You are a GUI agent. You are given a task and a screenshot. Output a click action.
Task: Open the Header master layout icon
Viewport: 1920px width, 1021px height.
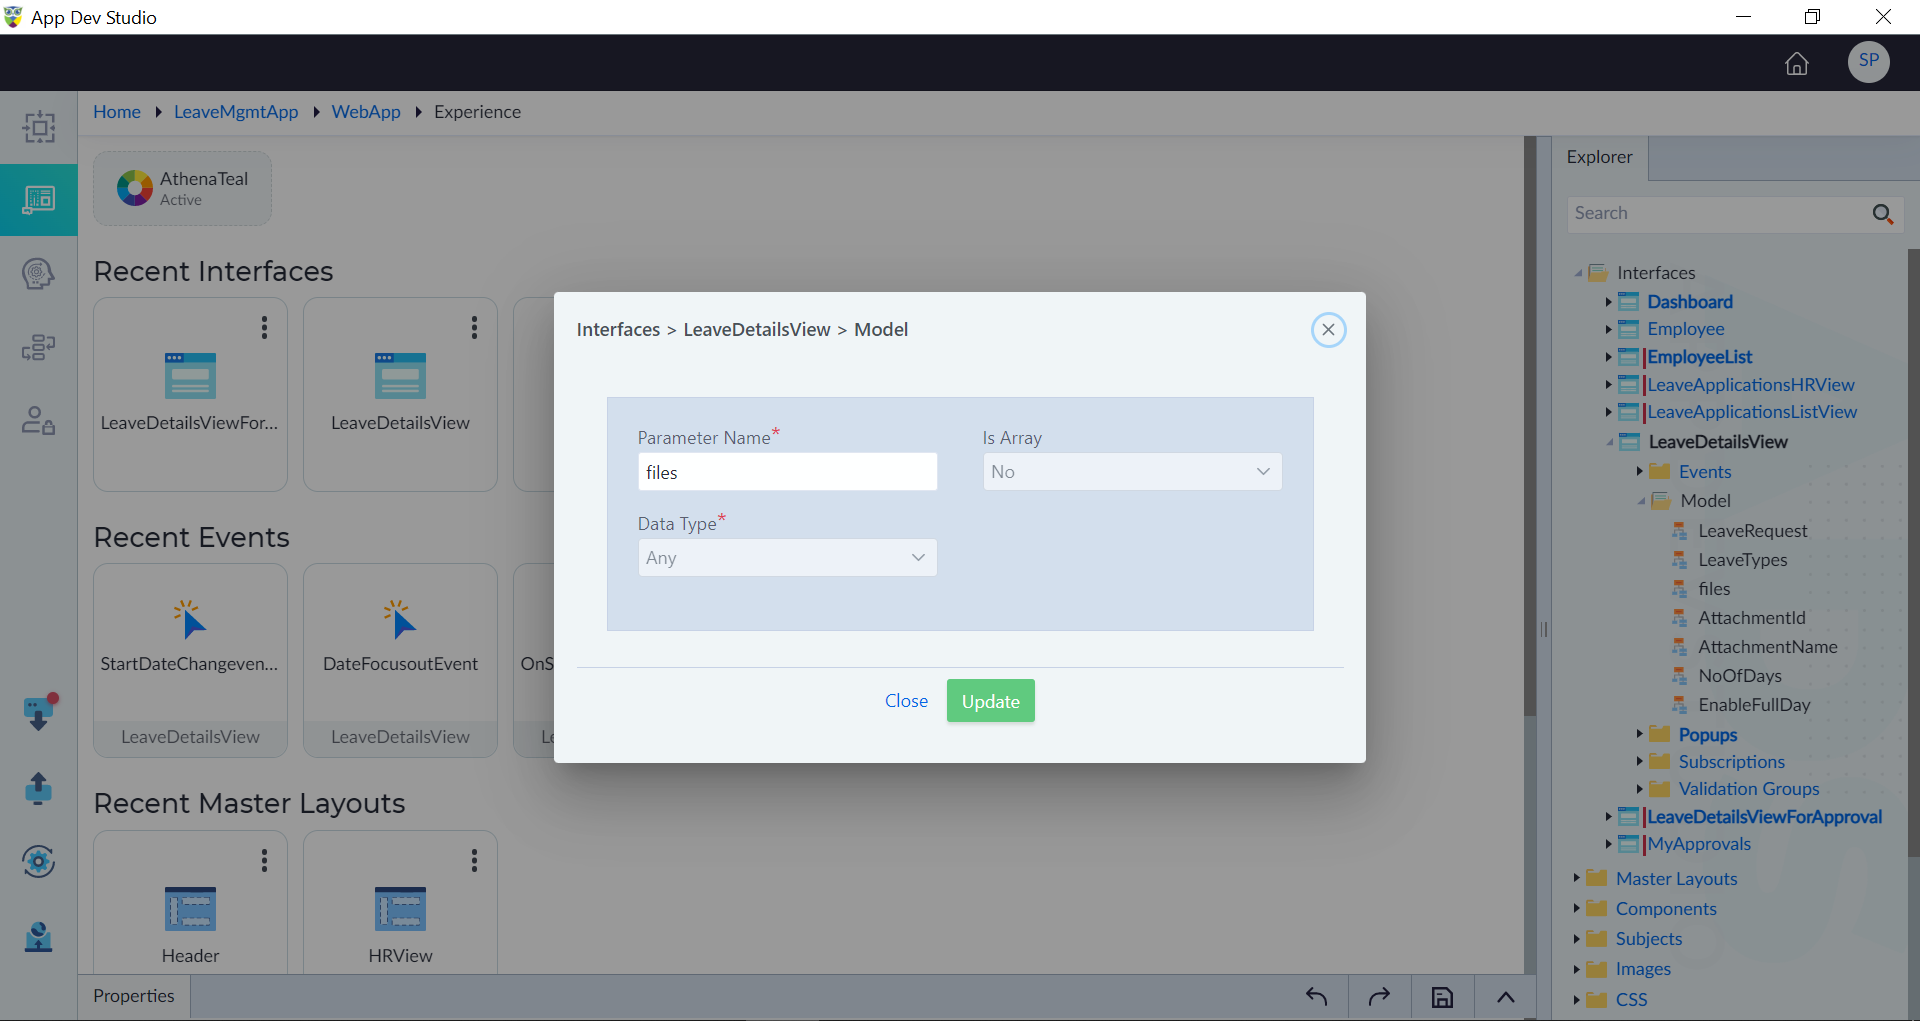190,909
